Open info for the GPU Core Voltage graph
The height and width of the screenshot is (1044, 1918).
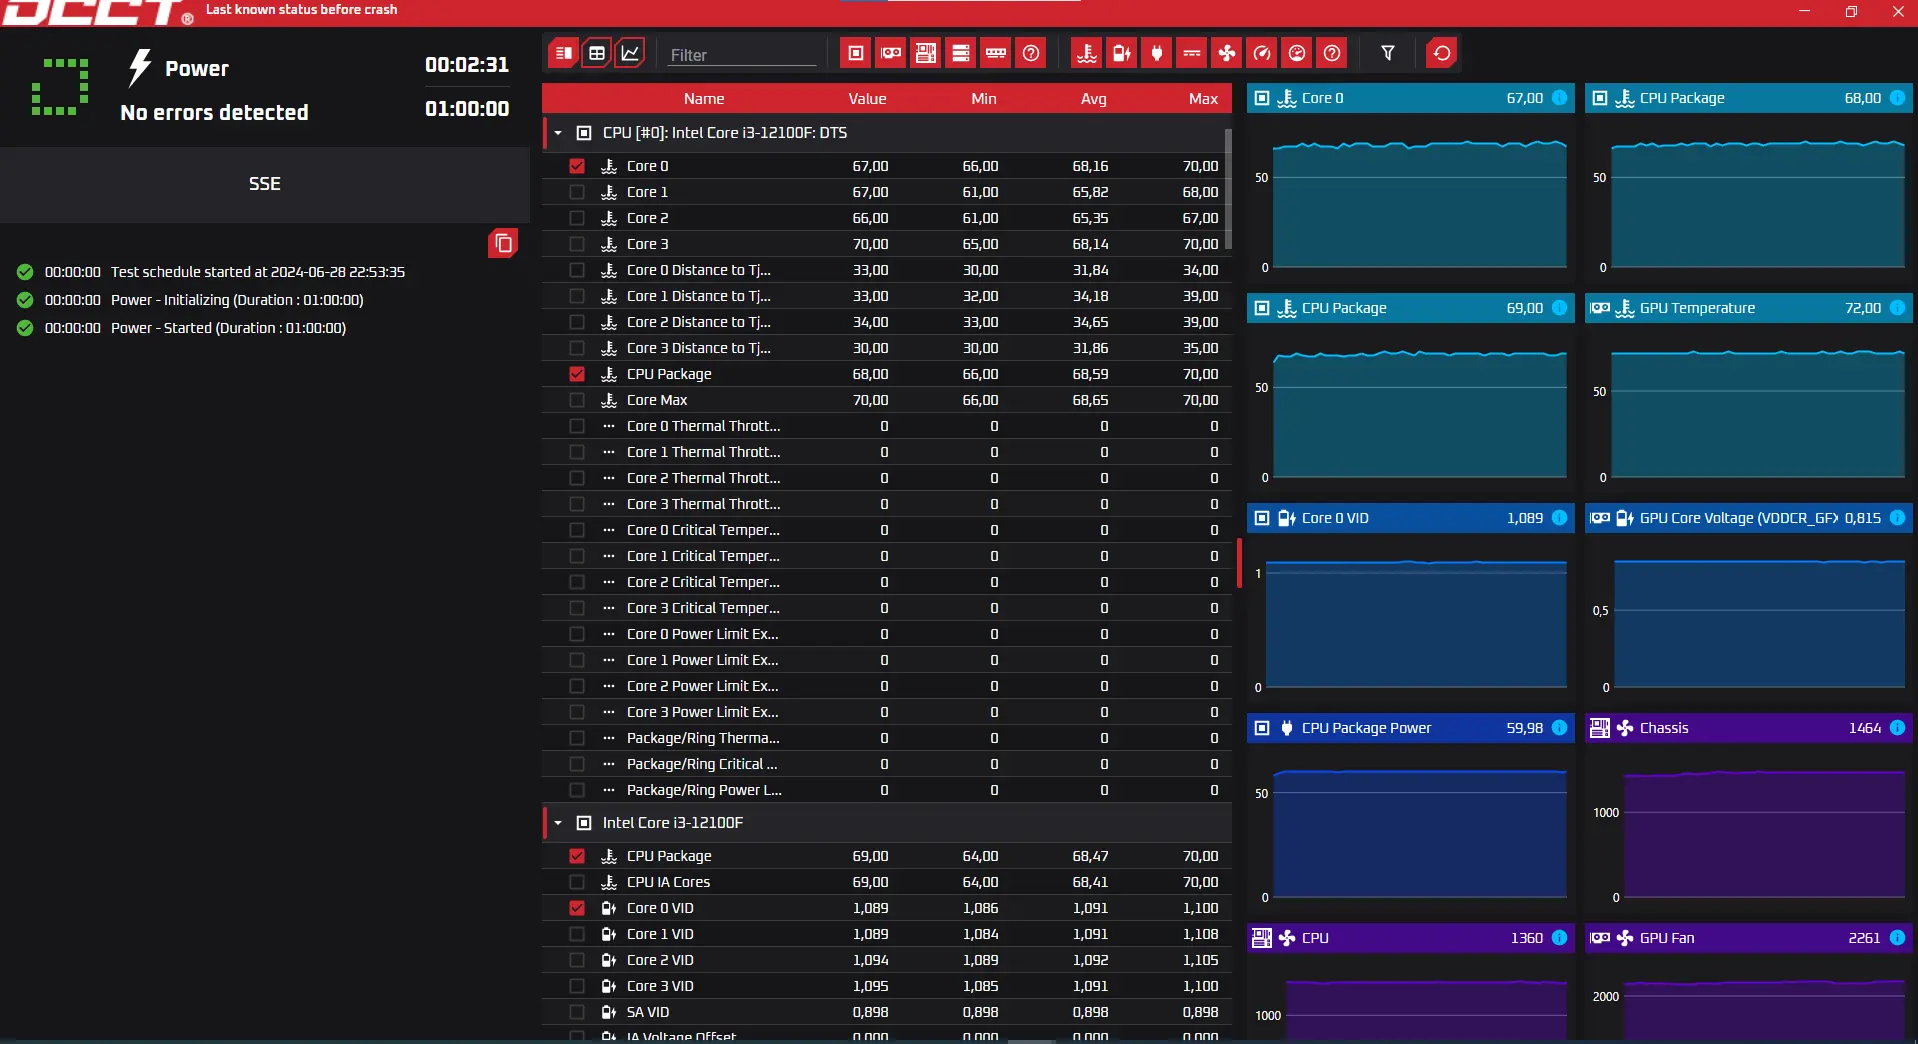(1897, 518)
